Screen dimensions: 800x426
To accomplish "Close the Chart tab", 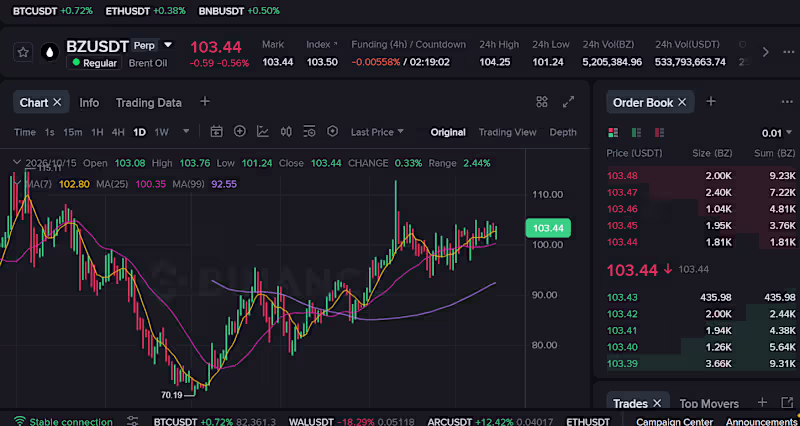I will click(57, 103).
